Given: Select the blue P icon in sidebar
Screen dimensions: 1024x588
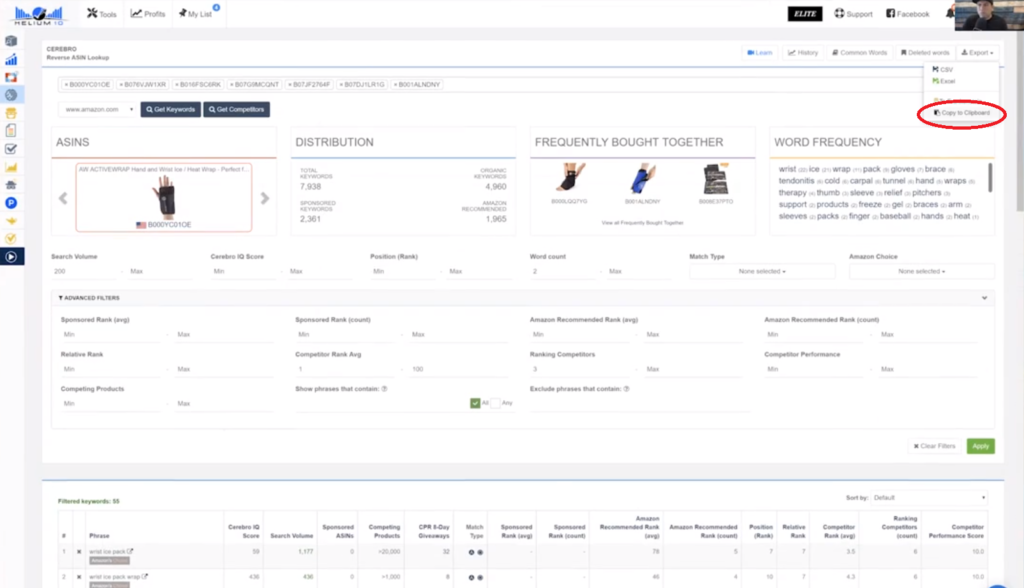Looking at the screenshot, I should [11, 203].
